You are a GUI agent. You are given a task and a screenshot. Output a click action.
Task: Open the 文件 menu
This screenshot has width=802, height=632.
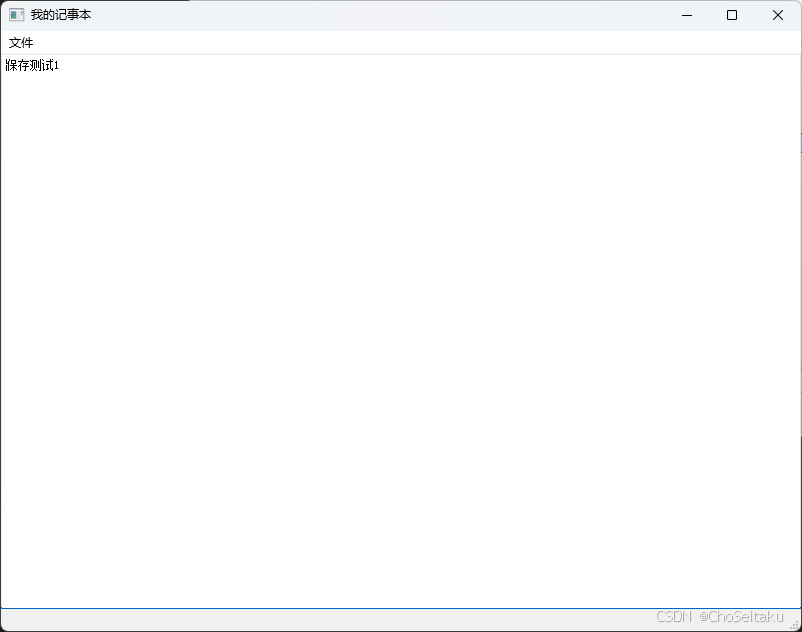click(21, 43)
